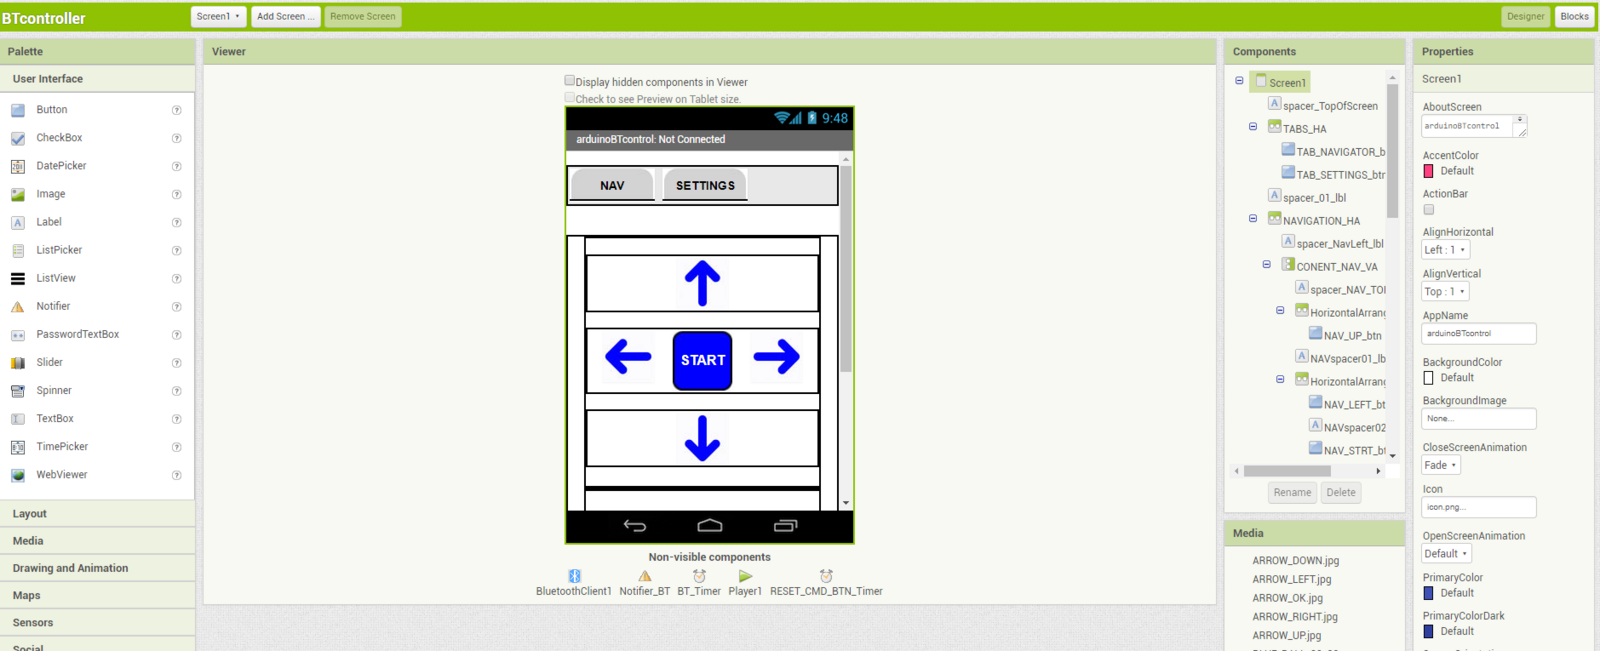Select the Player1 component icon
Image resolution: width=1600 pixels, height=651 pixels.
pyautogui.click(x=745, y=576)
